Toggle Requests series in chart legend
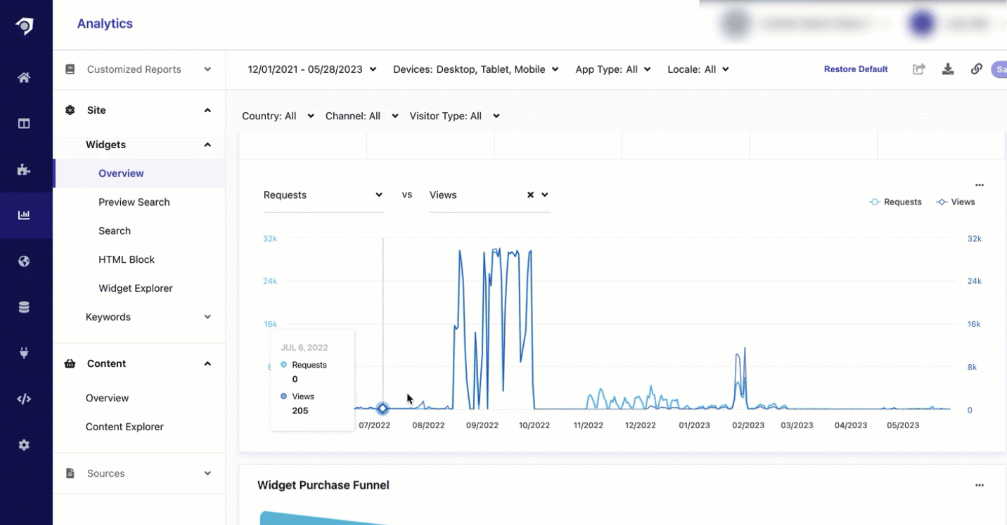 [x=895, y=202]
